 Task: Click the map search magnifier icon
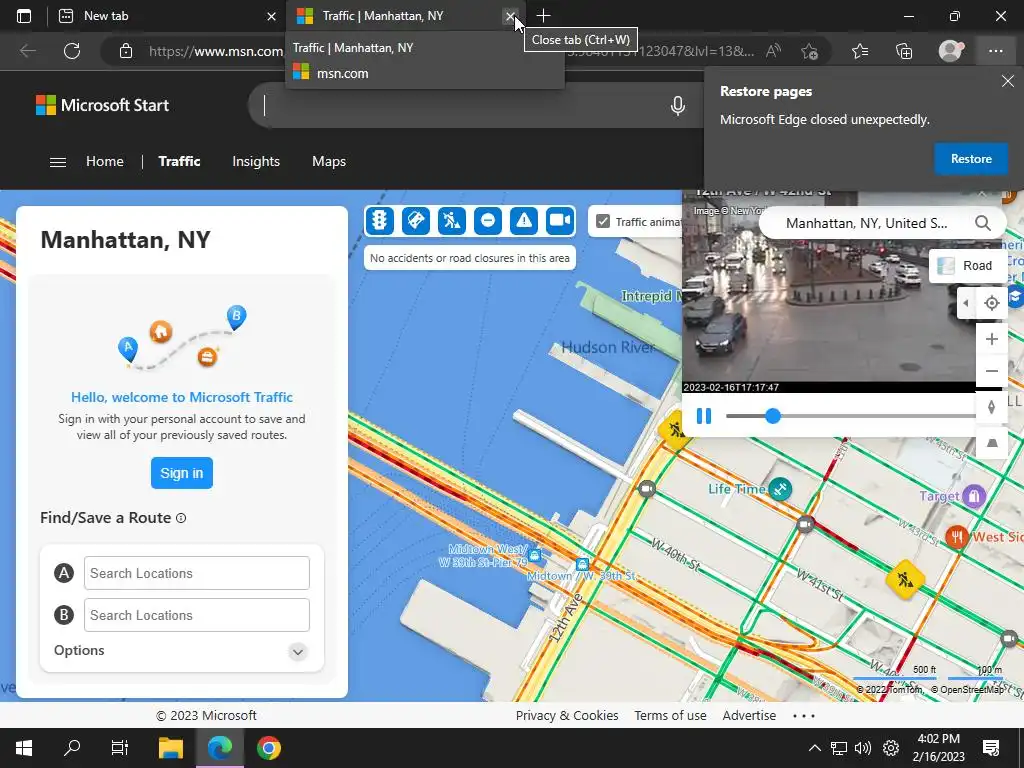[982, 223]
